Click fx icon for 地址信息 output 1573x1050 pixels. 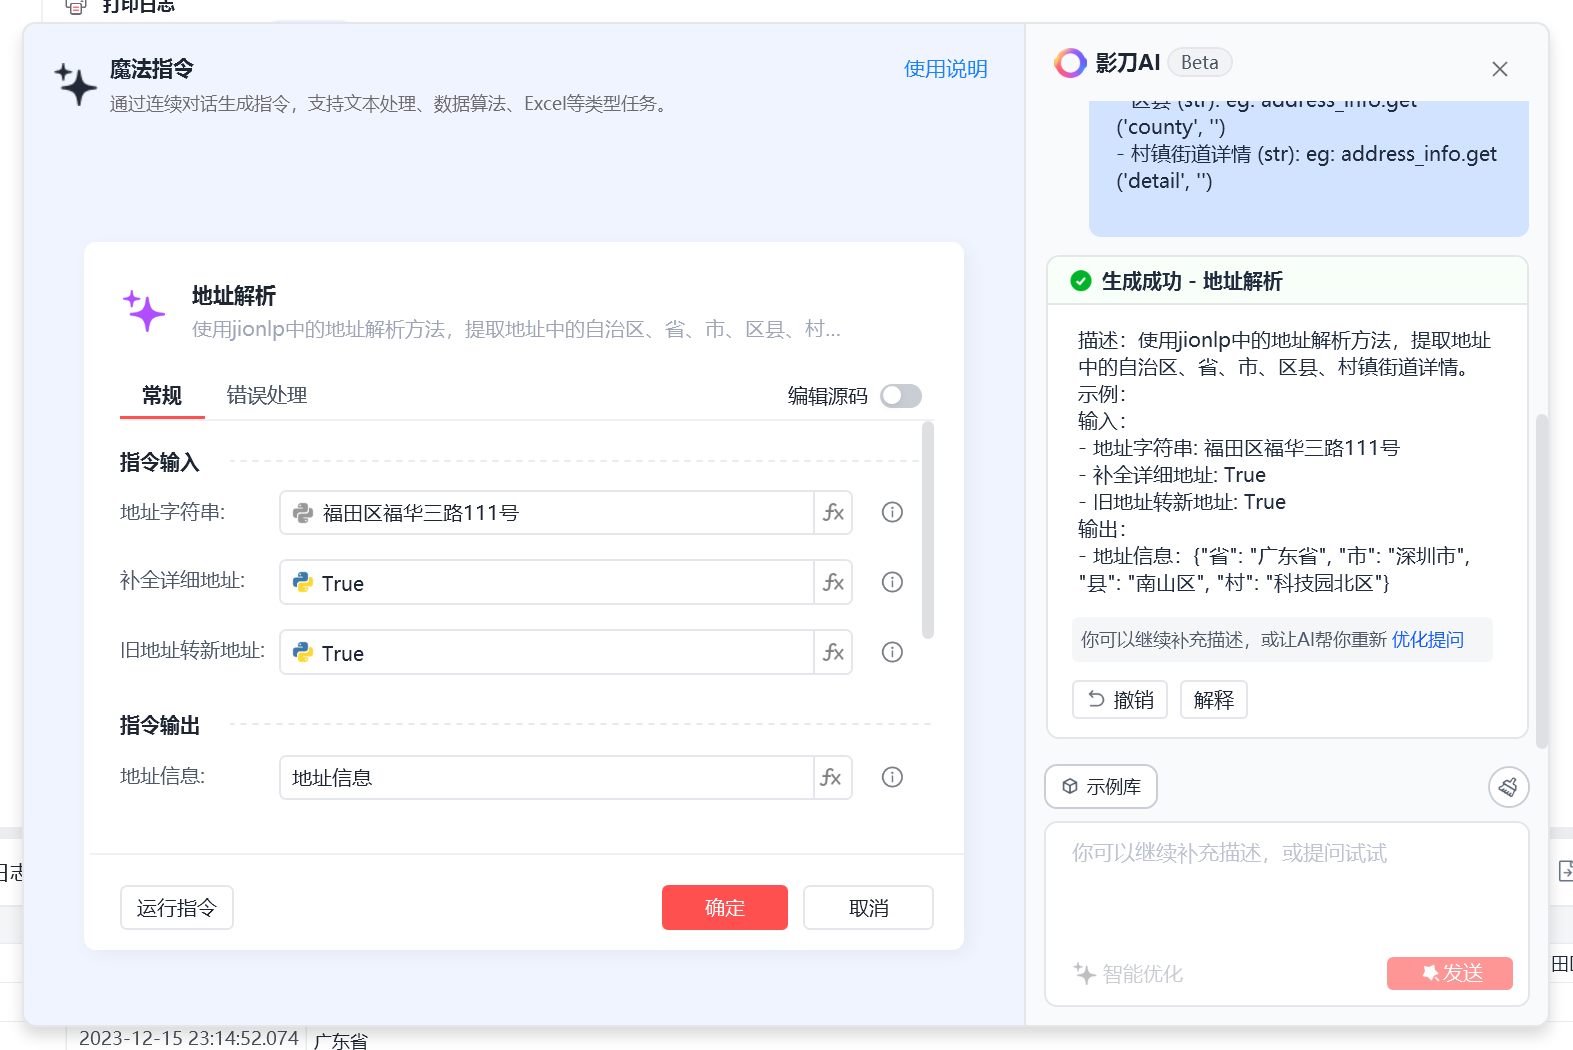[831, 778]
